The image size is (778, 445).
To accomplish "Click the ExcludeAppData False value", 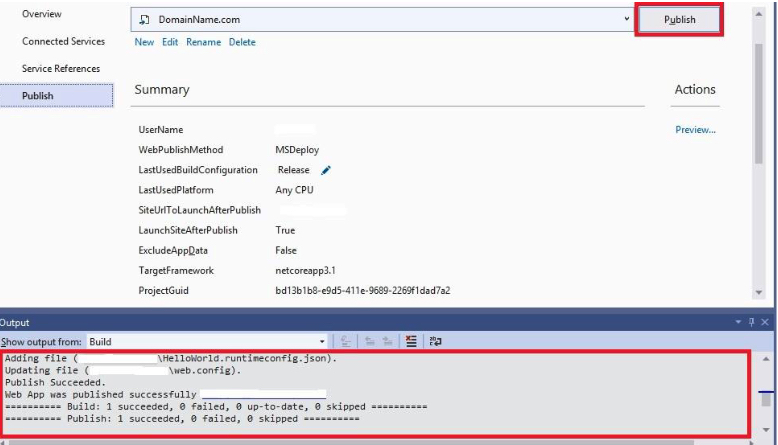I will pyautogui.click(x=286, y=251).
